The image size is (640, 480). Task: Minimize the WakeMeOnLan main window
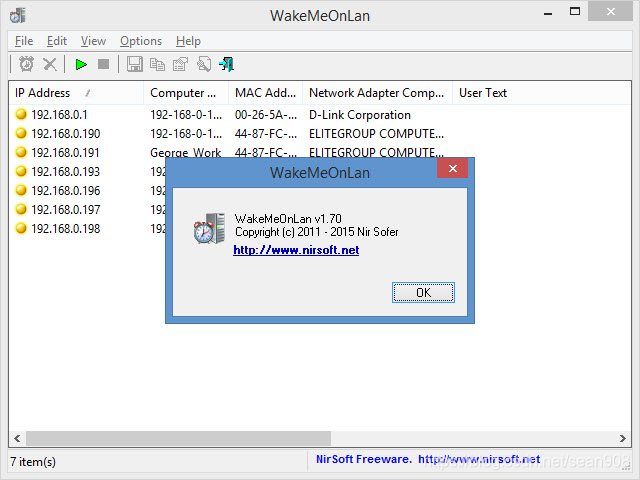[x=548, y=13]
